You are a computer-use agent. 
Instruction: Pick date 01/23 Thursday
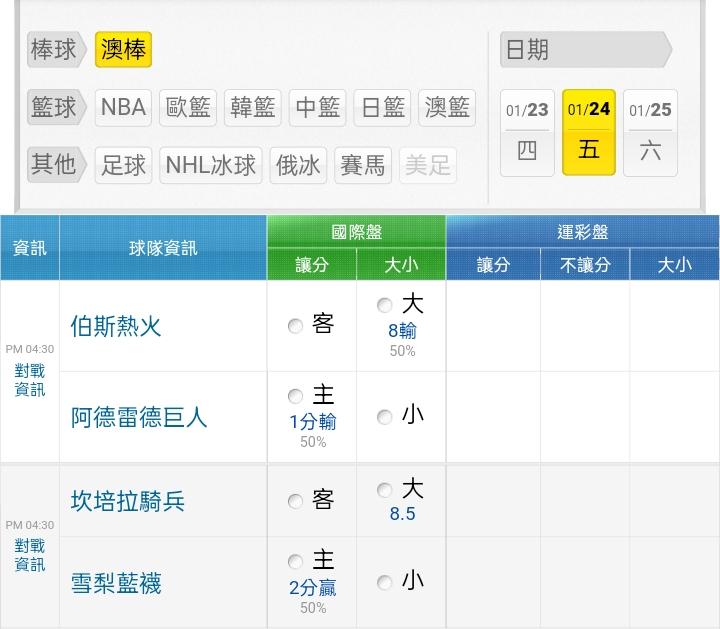[x=527, y=132]
